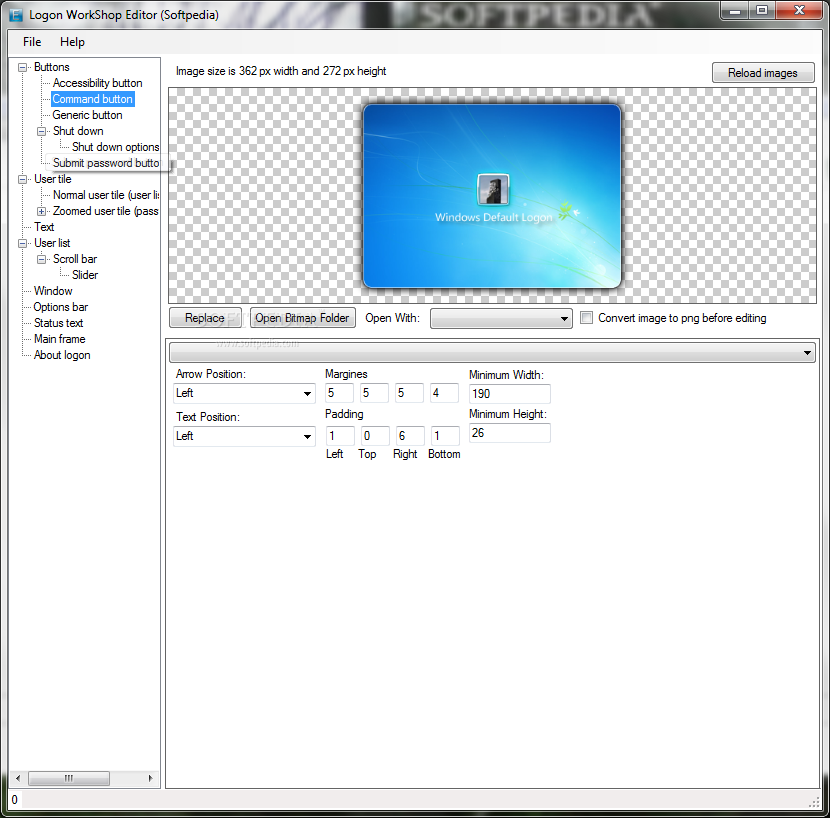Minimize the Logon WorkShop Editor window
This screenshot has height=818, width=830.
[735, 11]
